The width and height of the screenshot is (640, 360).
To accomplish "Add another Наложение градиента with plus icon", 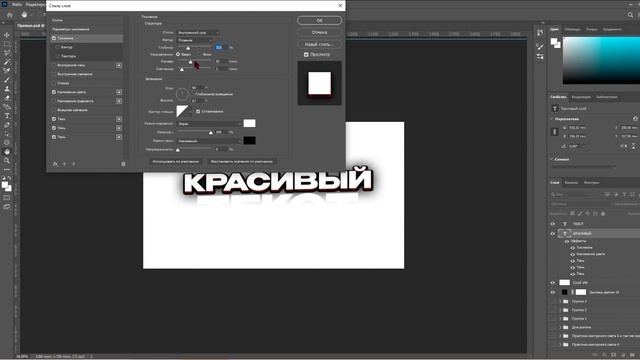I will click(119, 101).
